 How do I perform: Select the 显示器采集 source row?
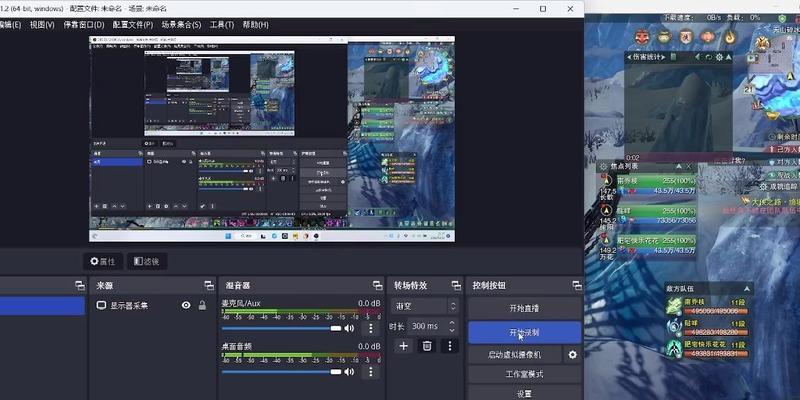pos(153,306)
